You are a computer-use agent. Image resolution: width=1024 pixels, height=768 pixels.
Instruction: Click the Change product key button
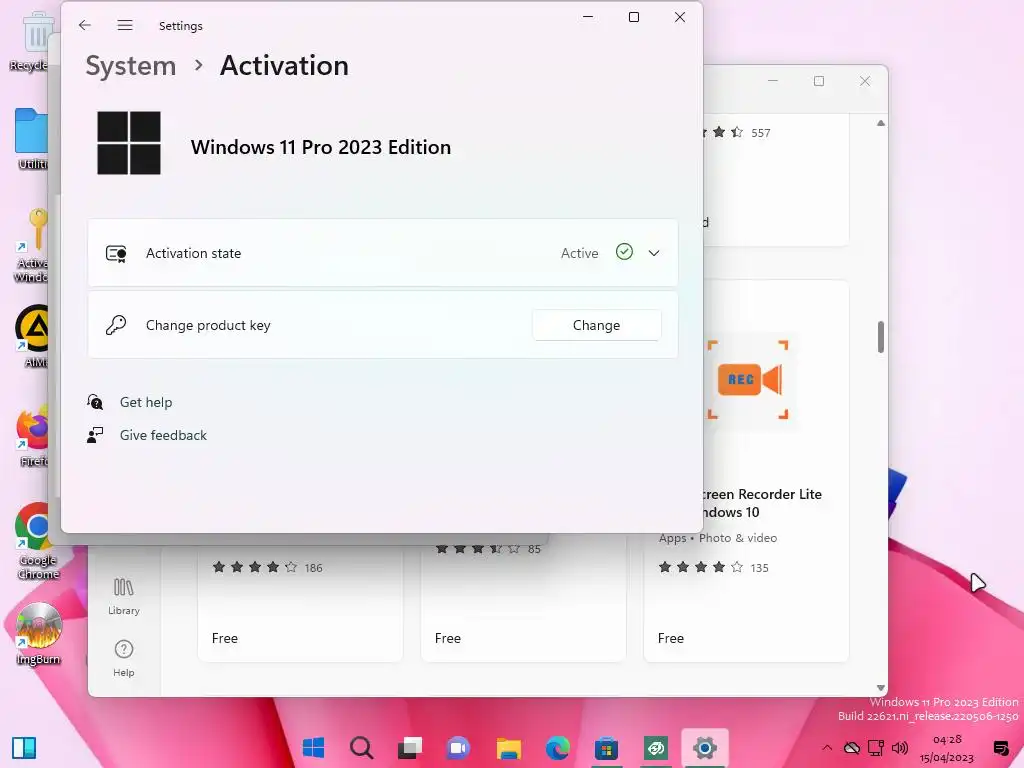coord(596,325)
